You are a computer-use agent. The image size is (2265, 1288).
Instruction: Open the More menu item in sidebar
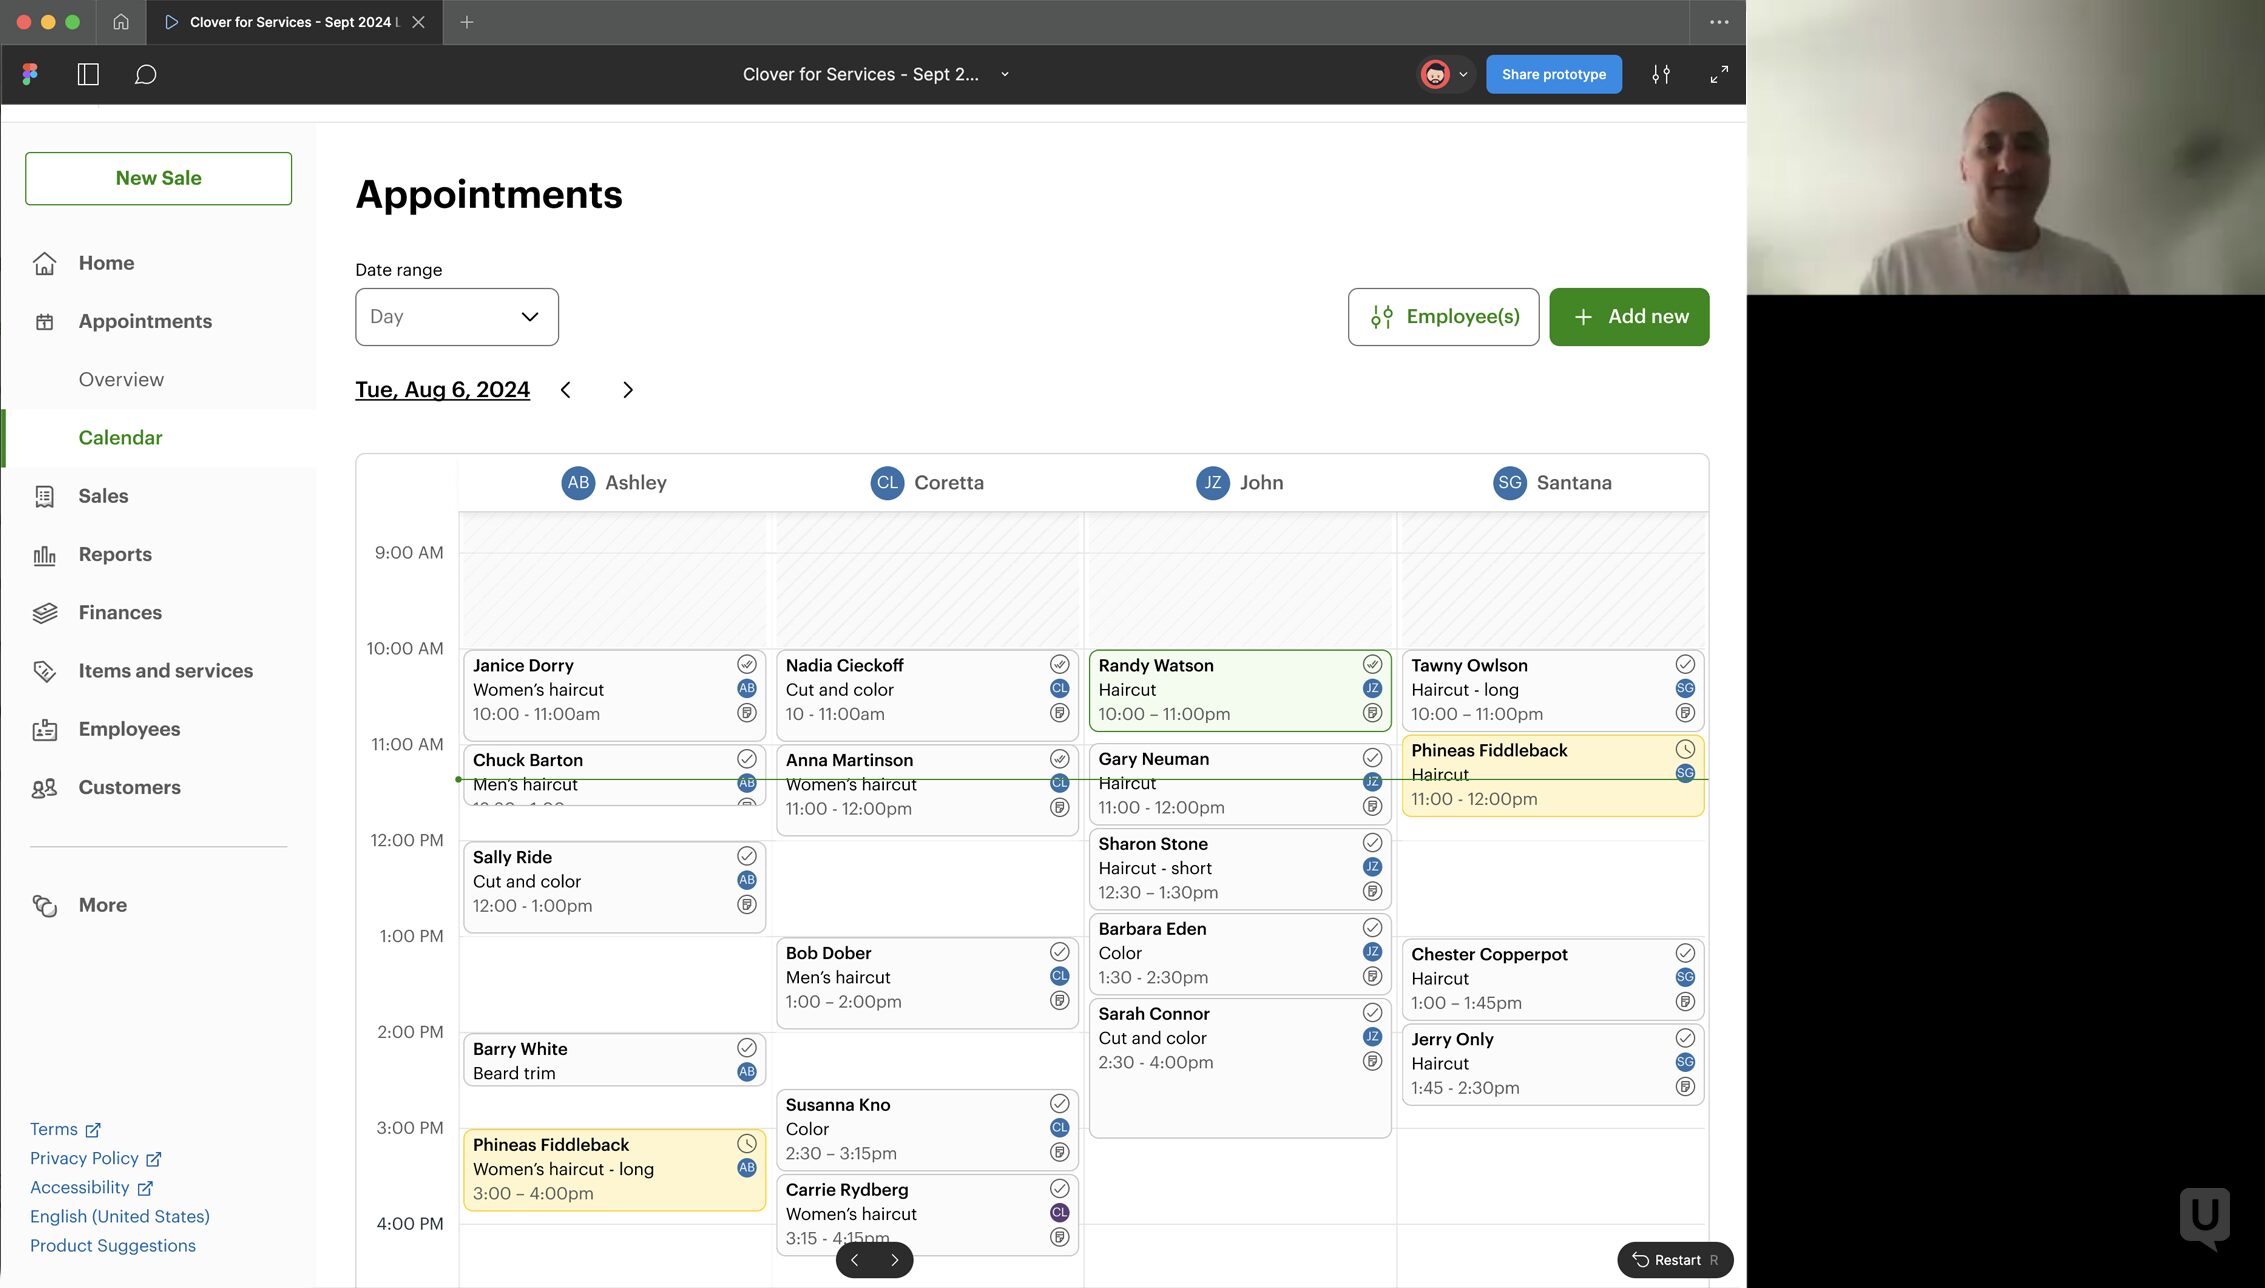101,904
